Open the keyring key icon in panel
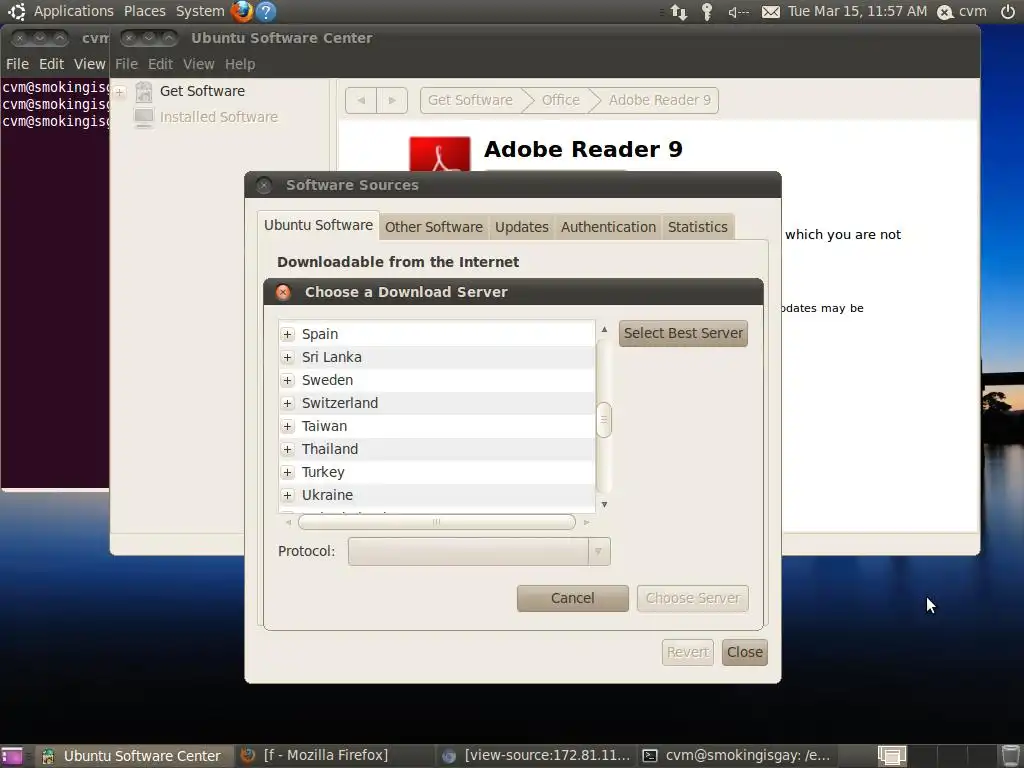The image size is (1024, 768). click(x=707, y=12)
